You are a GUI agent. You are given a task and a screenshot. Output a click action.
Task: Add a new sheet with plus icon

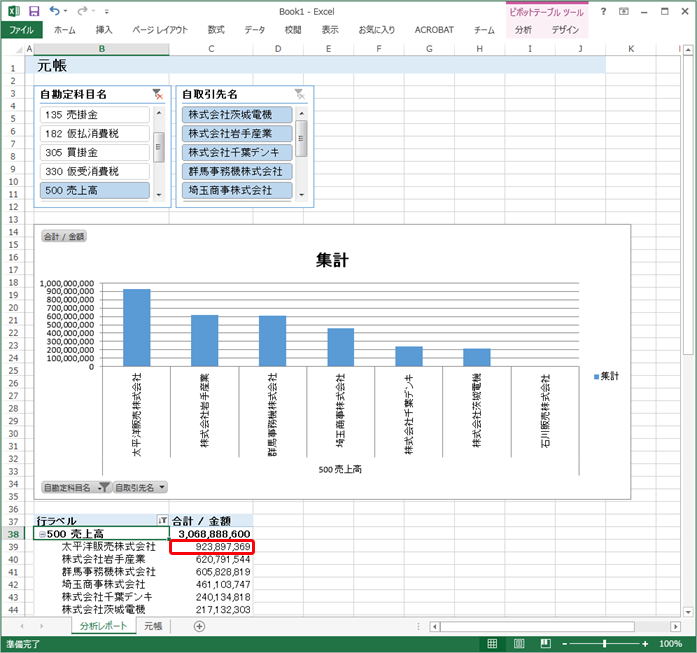[x=199, y=626]
